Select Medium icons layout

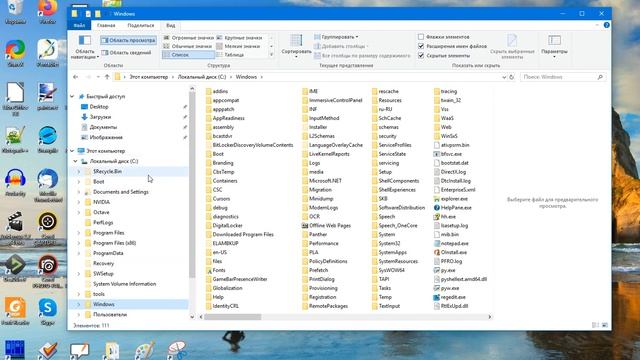[187, 46]
